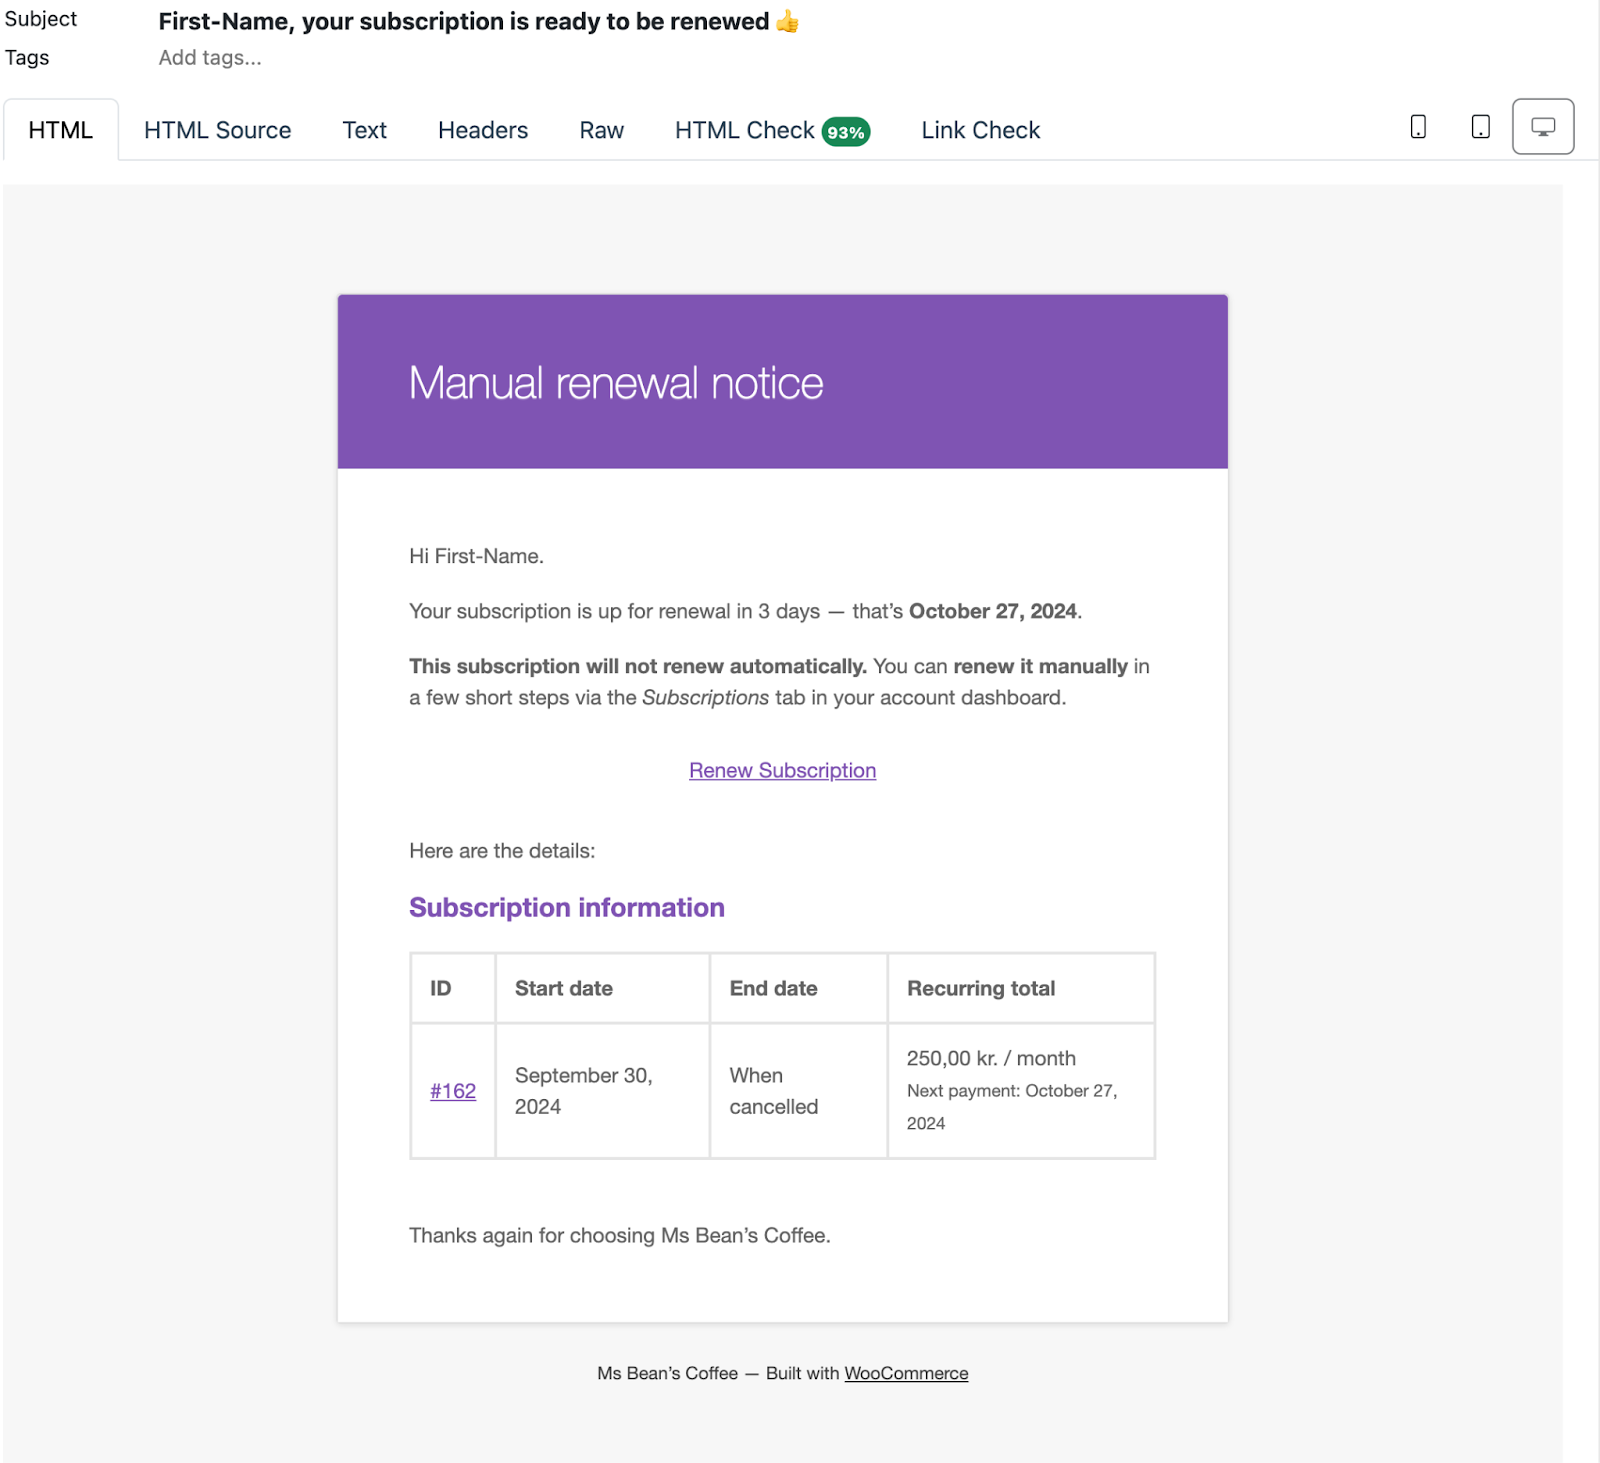Click the Add tags field
This screenshot has width=1600, height=1463.
pyautogui.click(x=210, y=57)
